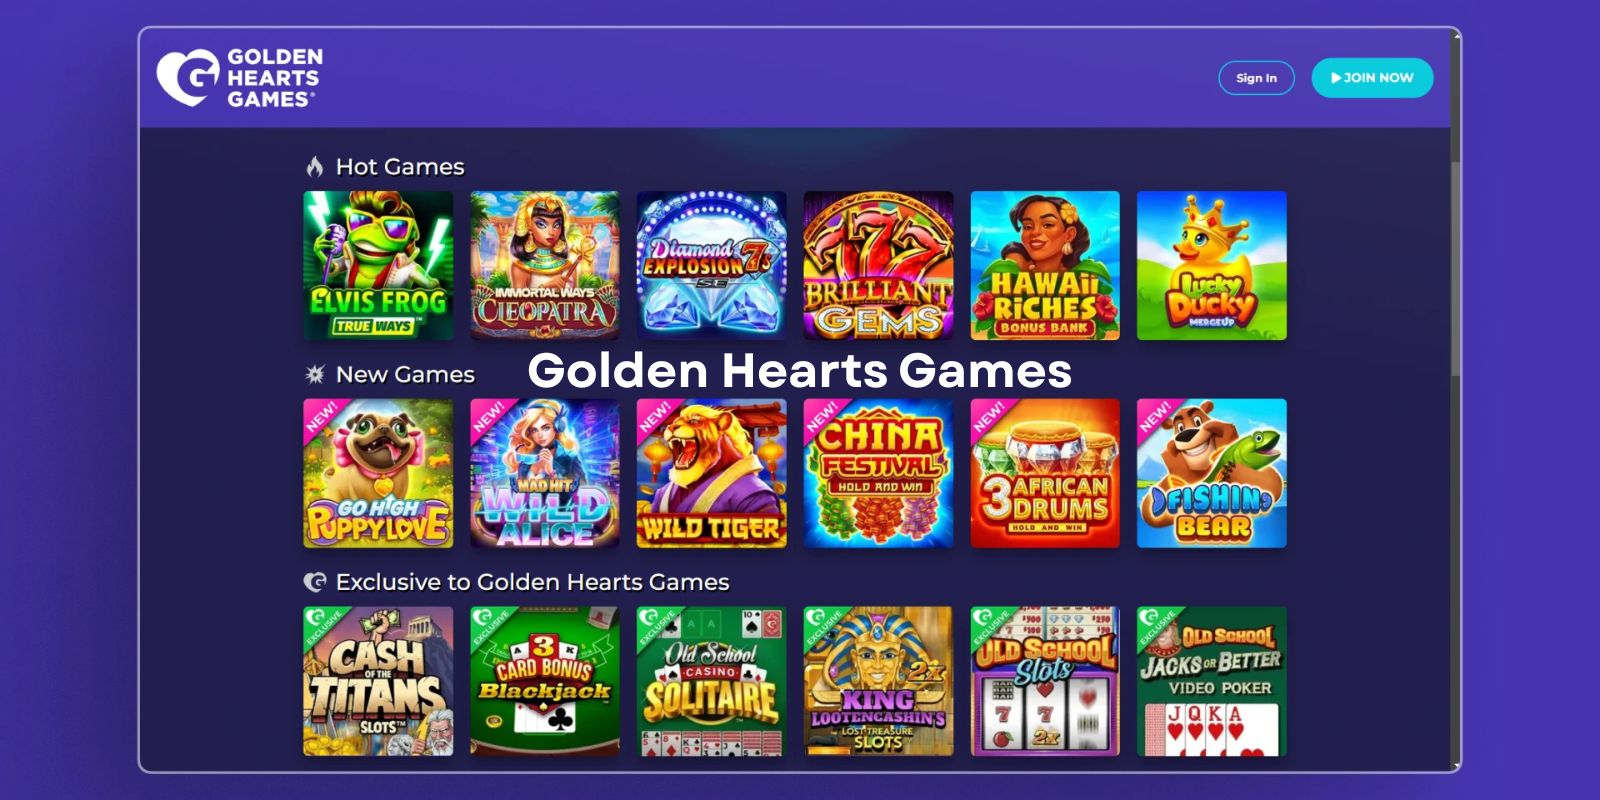Open the Hawaii Riches Bonus Bank game
1600x800 pixels.
point(1045,265)
